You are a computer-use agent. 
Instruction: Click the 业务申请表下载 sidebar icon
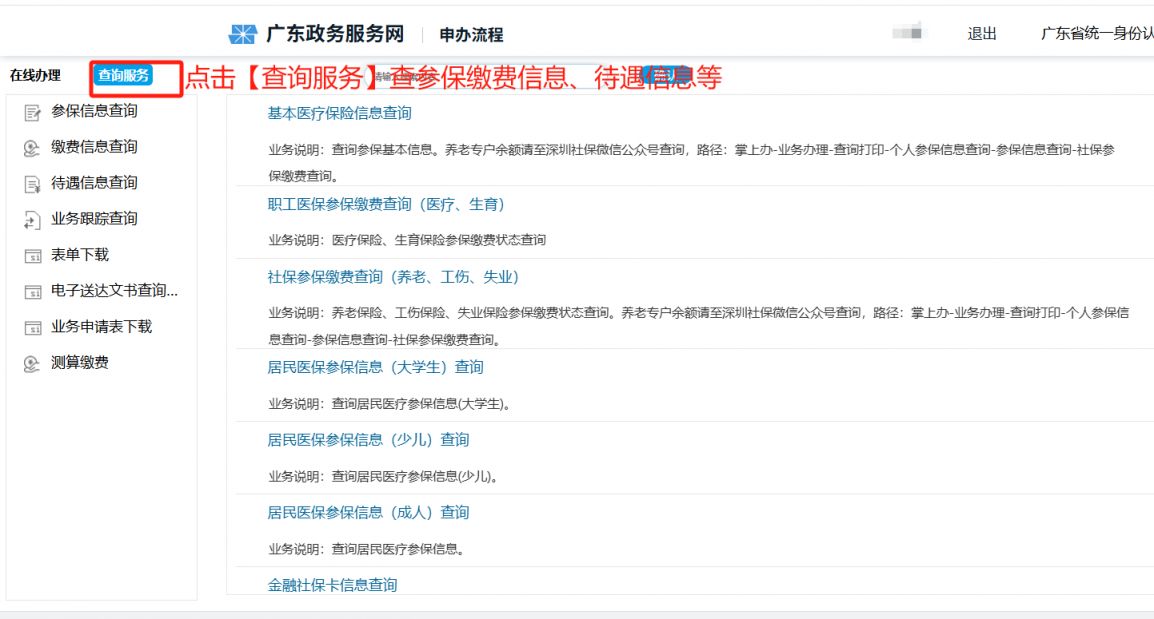[32, 328]
